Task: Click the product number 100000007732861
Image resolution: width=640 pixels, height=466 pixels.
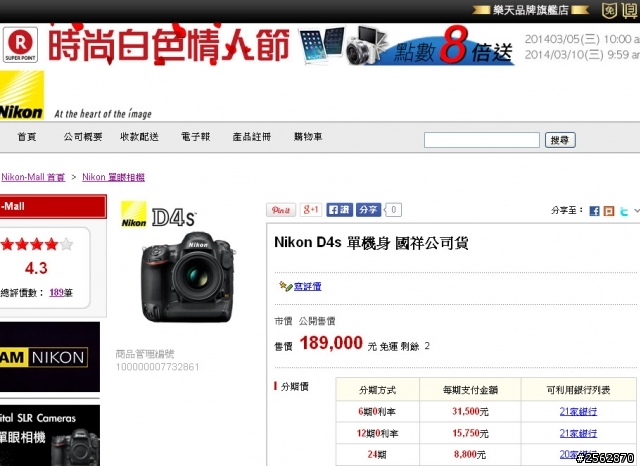Action: [x=158, y=367]
